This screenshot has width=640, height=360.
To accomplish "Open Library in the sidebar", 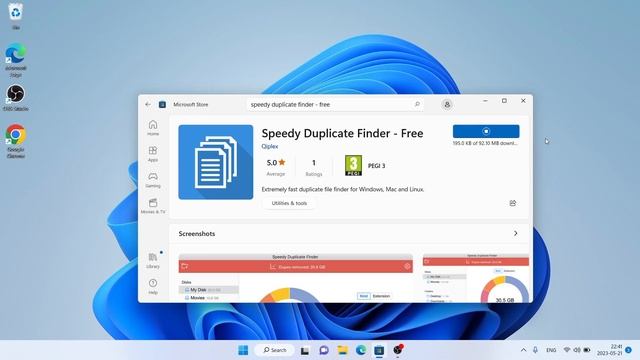I will pos(153,260).
